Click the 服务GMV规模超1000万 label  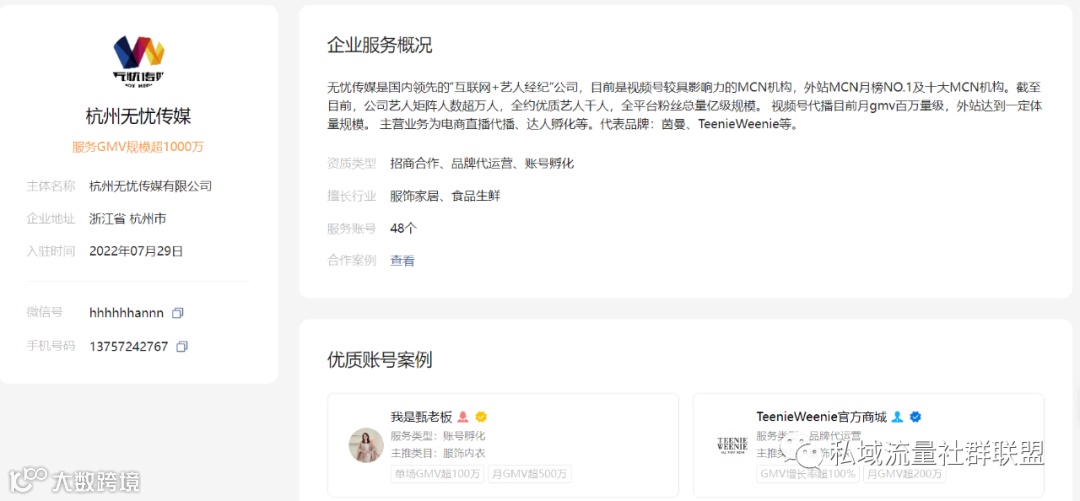pos(138,147)
